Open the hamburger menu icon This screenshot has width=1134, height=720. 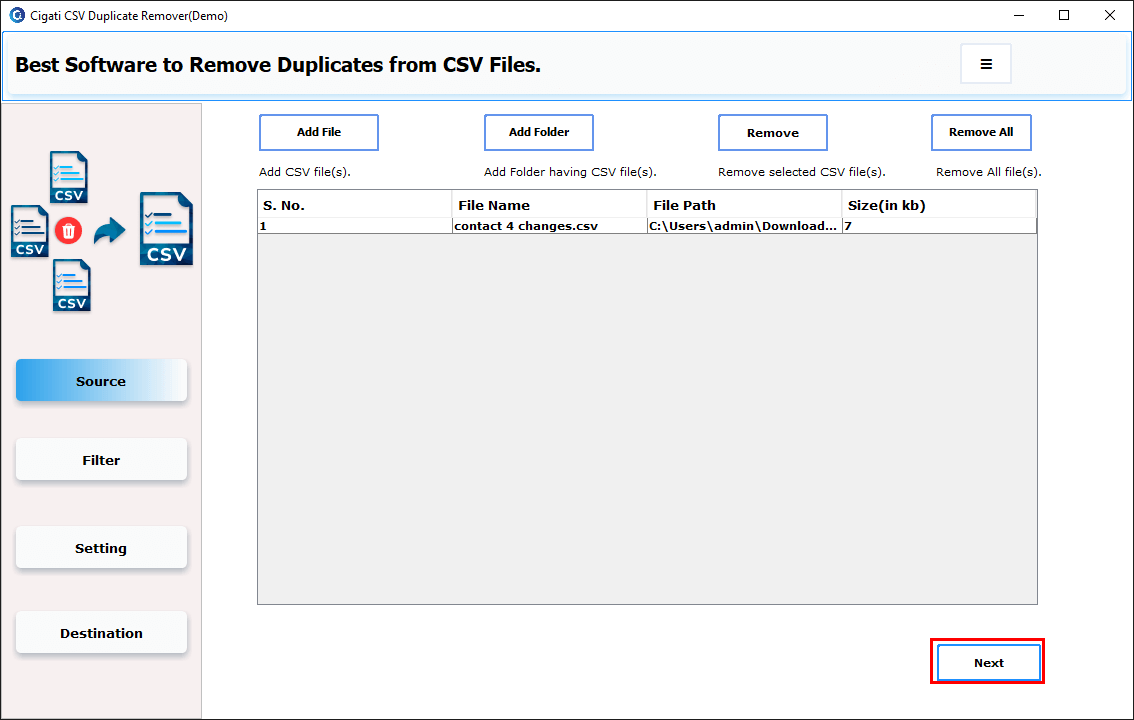[986, 64]
